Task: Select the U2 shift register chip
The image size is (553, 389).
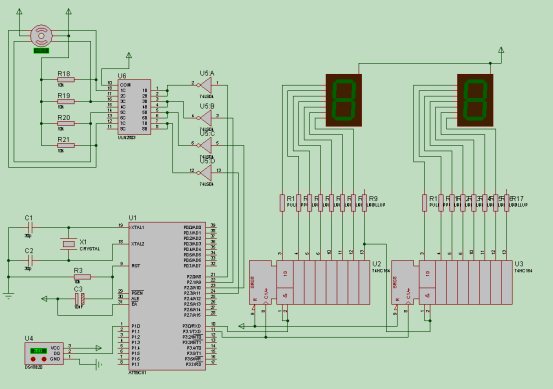Action: click(310, 282)
